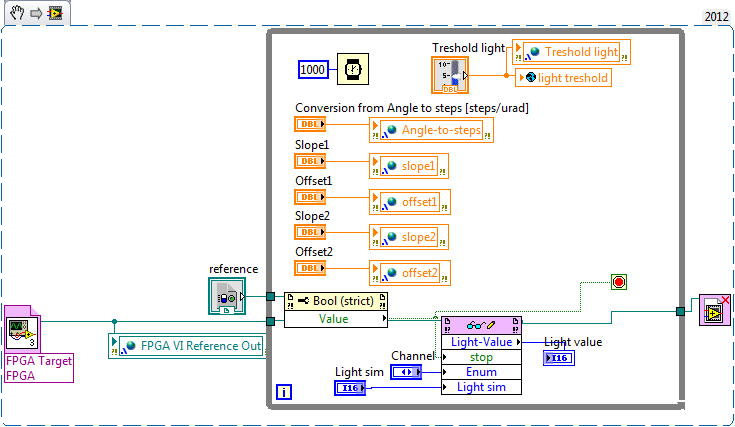Click the Slope2 DBL control terminal
The width and height of the screenshot is (735, 427).
310,232
